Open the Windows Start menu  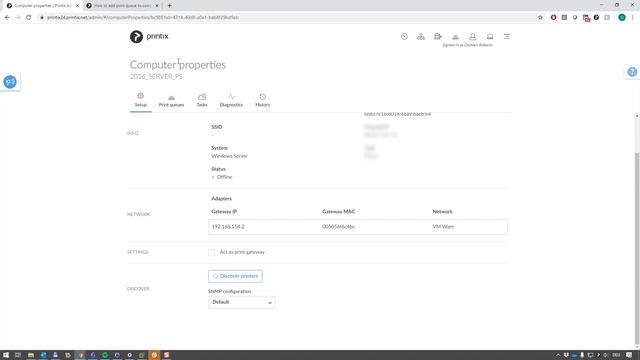6,355
